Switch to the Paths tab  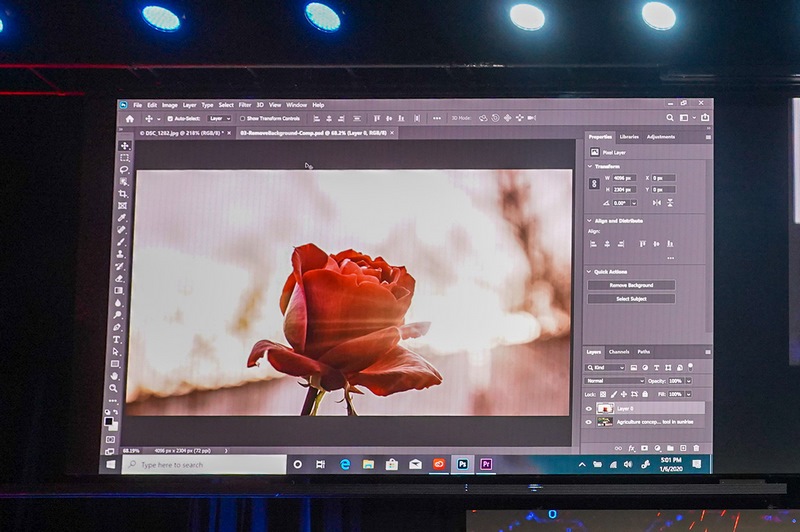(x=644, y=351)
